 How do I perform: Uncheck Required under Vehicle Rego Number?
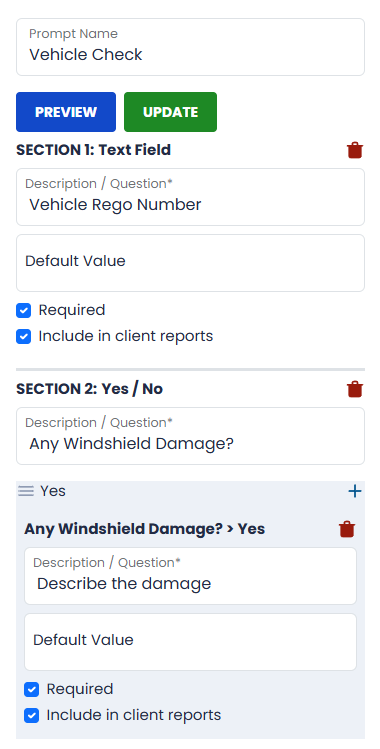pos(23,310)
